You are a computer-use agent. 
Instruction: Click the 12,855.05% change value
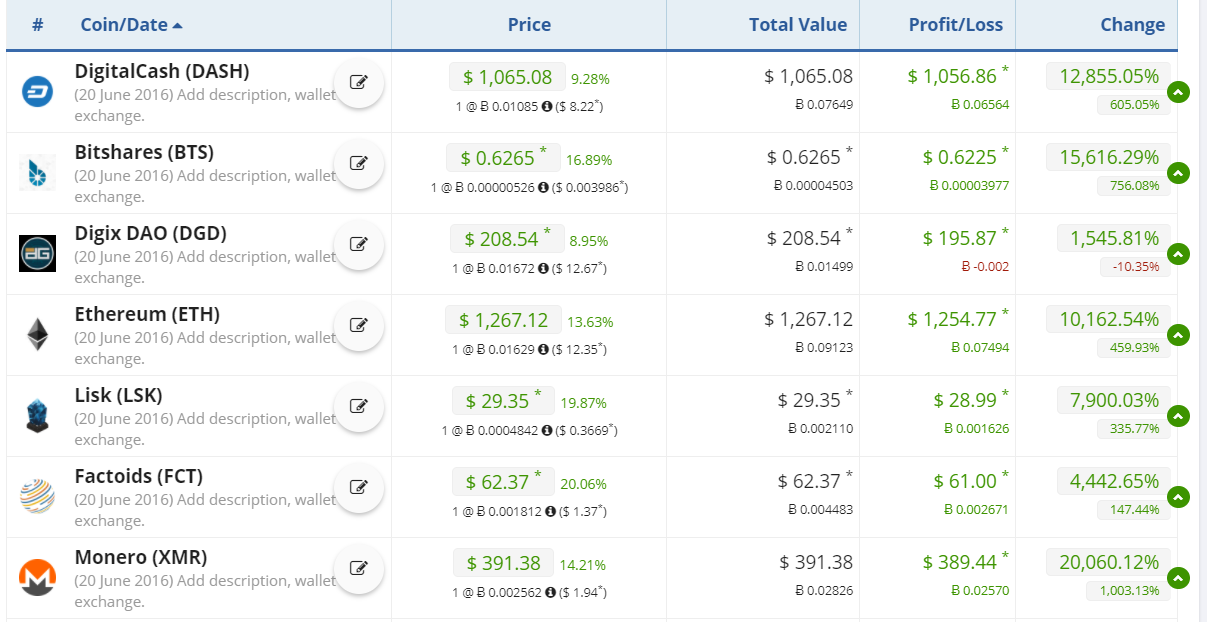pyautogui.click(x=1108, y=76)
